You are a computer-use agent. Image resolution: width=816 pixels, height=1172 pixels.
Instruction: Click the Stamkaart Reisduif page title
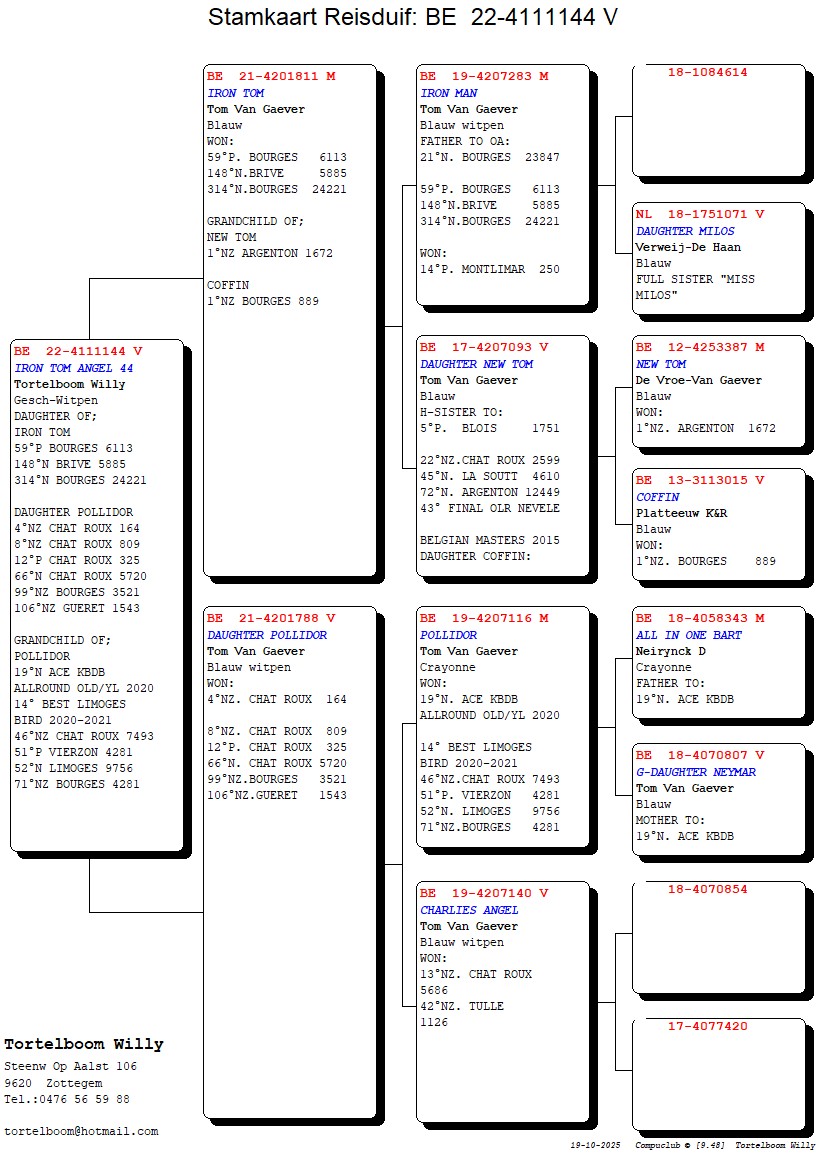pos(412,18)
